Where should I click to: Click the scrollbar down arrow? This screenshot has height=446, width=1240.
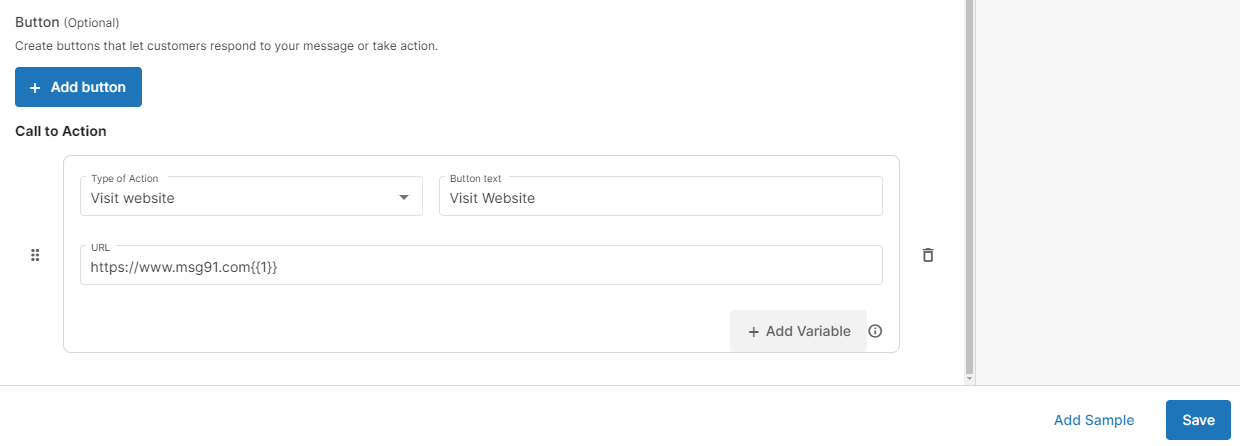[x=968, y=379]
